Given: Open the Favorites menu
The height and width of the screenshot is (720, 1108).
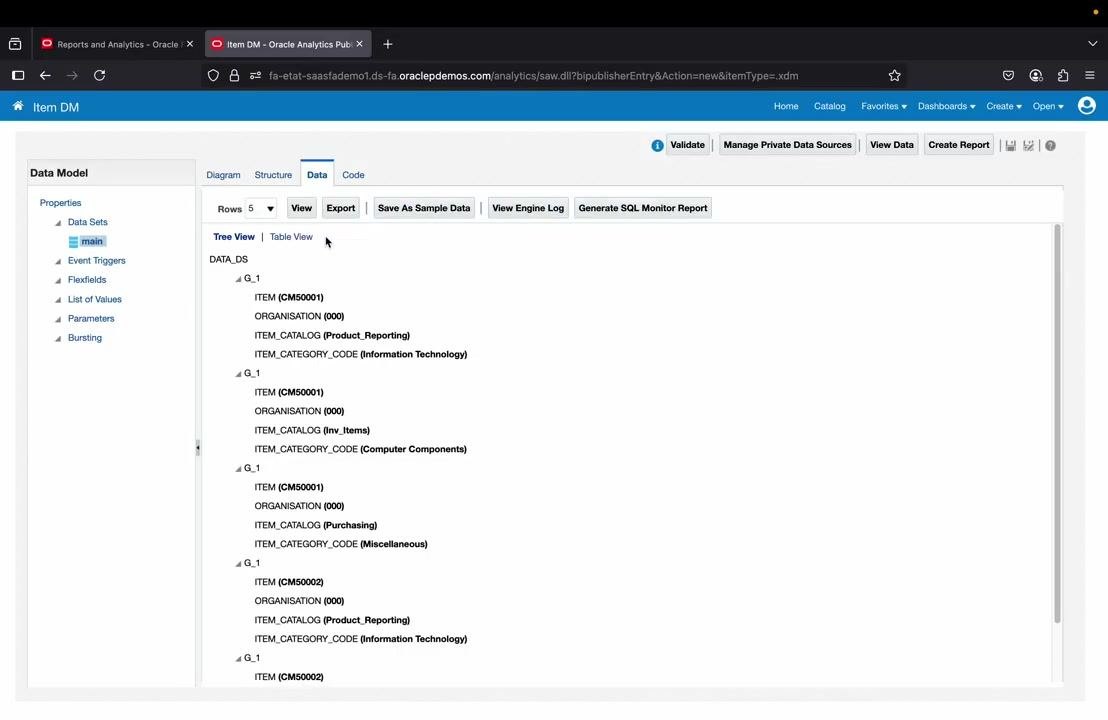Looking at the screenshot, I should click(883, 106).
